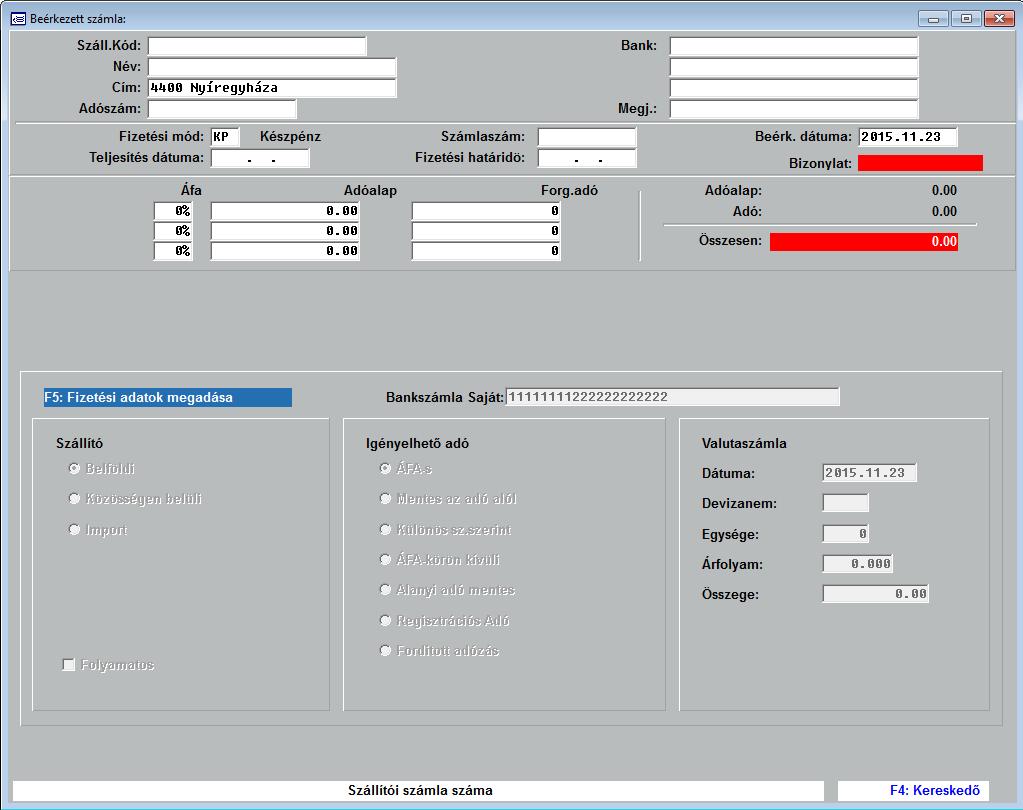
Task: Click the Valutaszámla group heading
Action: click(x=744, y=443)
